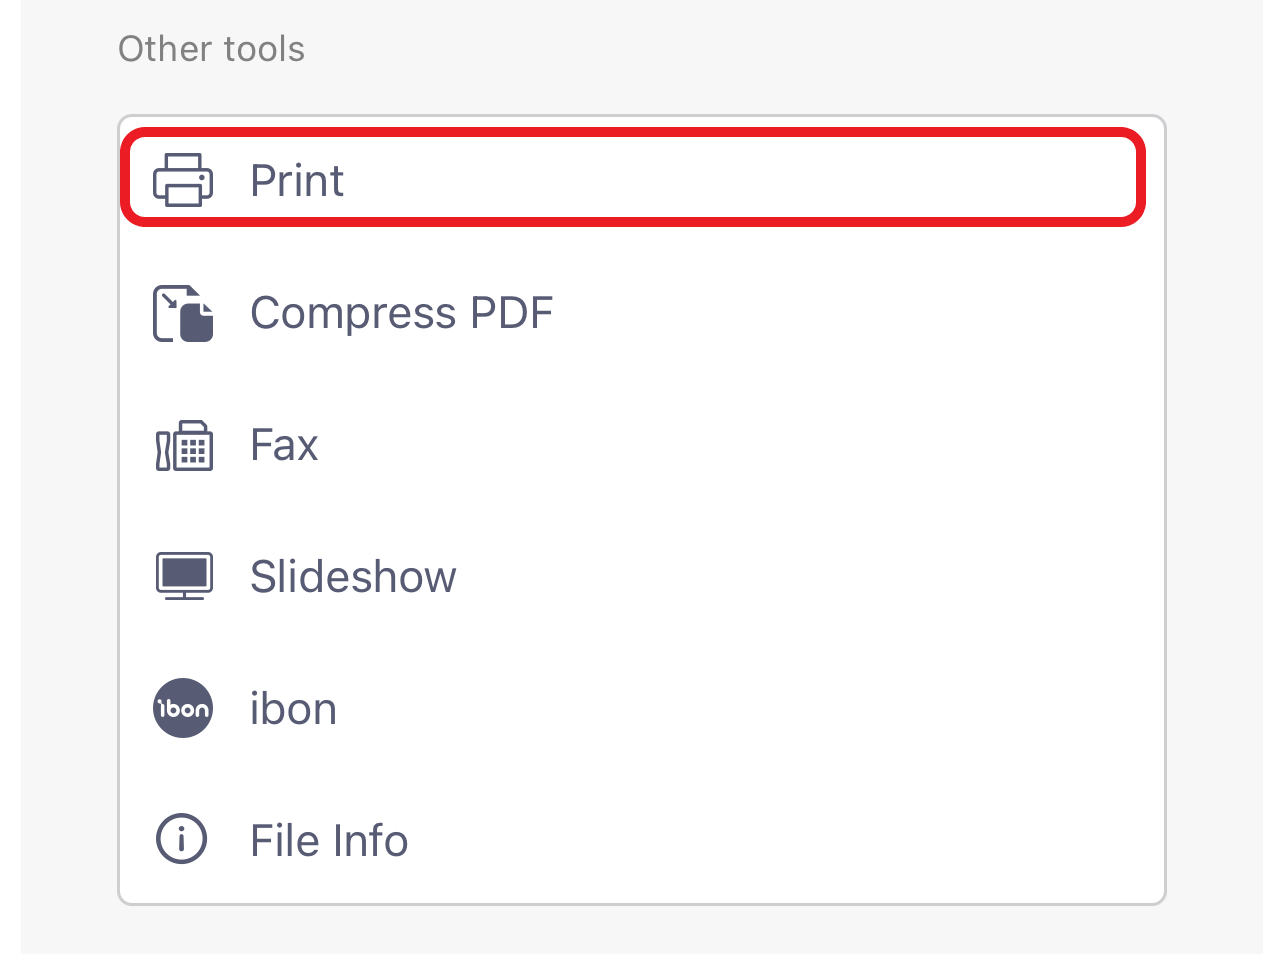Start Slideshow via its text label
The image size is (1284, 954).
coord(353,577)
